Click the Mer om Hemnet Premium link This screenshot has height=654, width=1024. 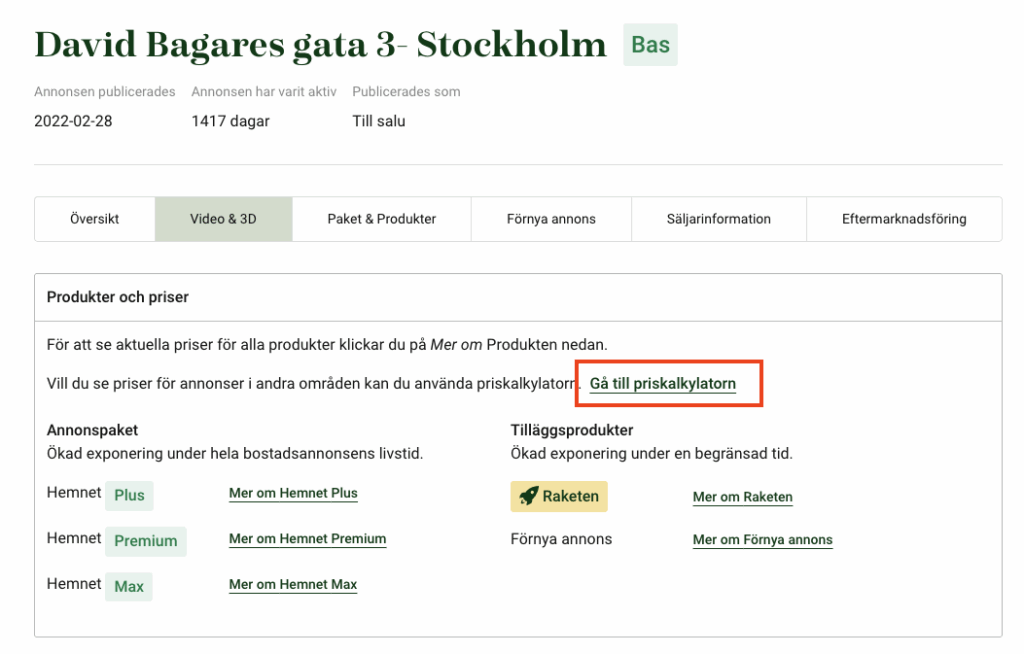(307, 539)
